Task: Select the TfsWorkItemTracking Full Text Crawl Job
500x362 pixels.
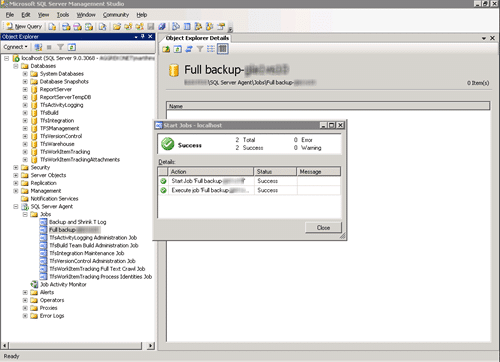Action: [97, 269]
